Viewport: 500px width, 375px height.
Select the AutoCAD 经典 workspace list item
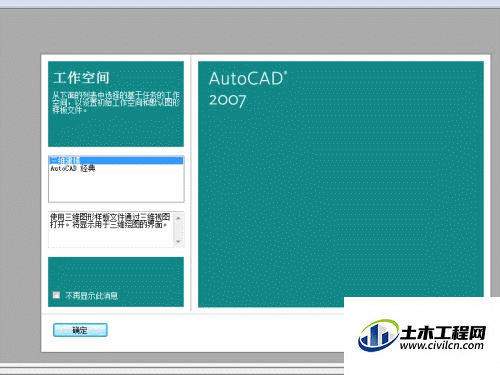pyautogui.click(x=116, y=168)
